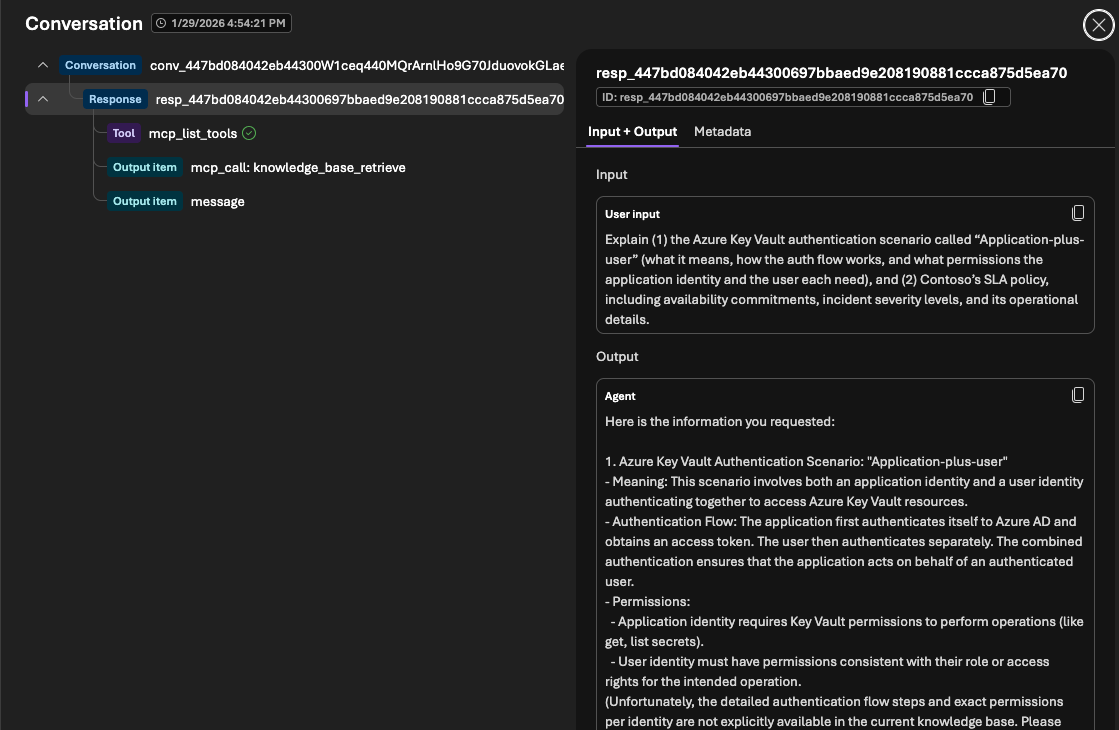This screenshot has height=730, width=1119.
Task: Click 'Here is the information you requested:' line
Action: click(719, 422)
